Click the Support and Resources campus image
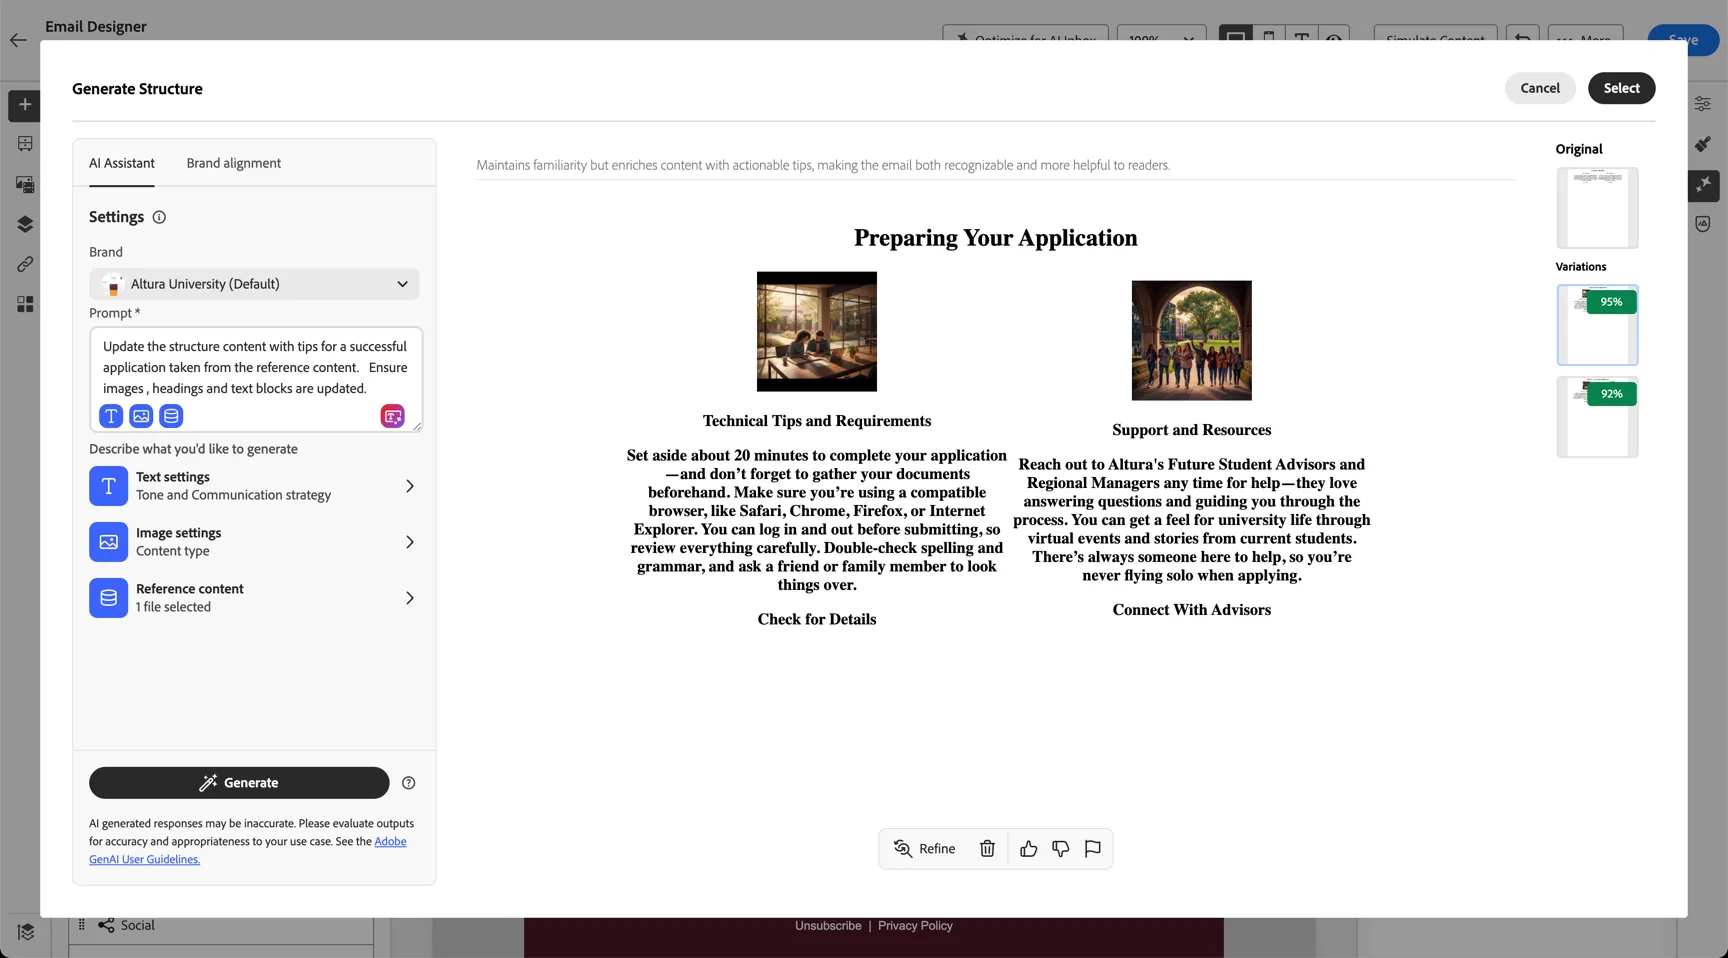 point(1191,340)
